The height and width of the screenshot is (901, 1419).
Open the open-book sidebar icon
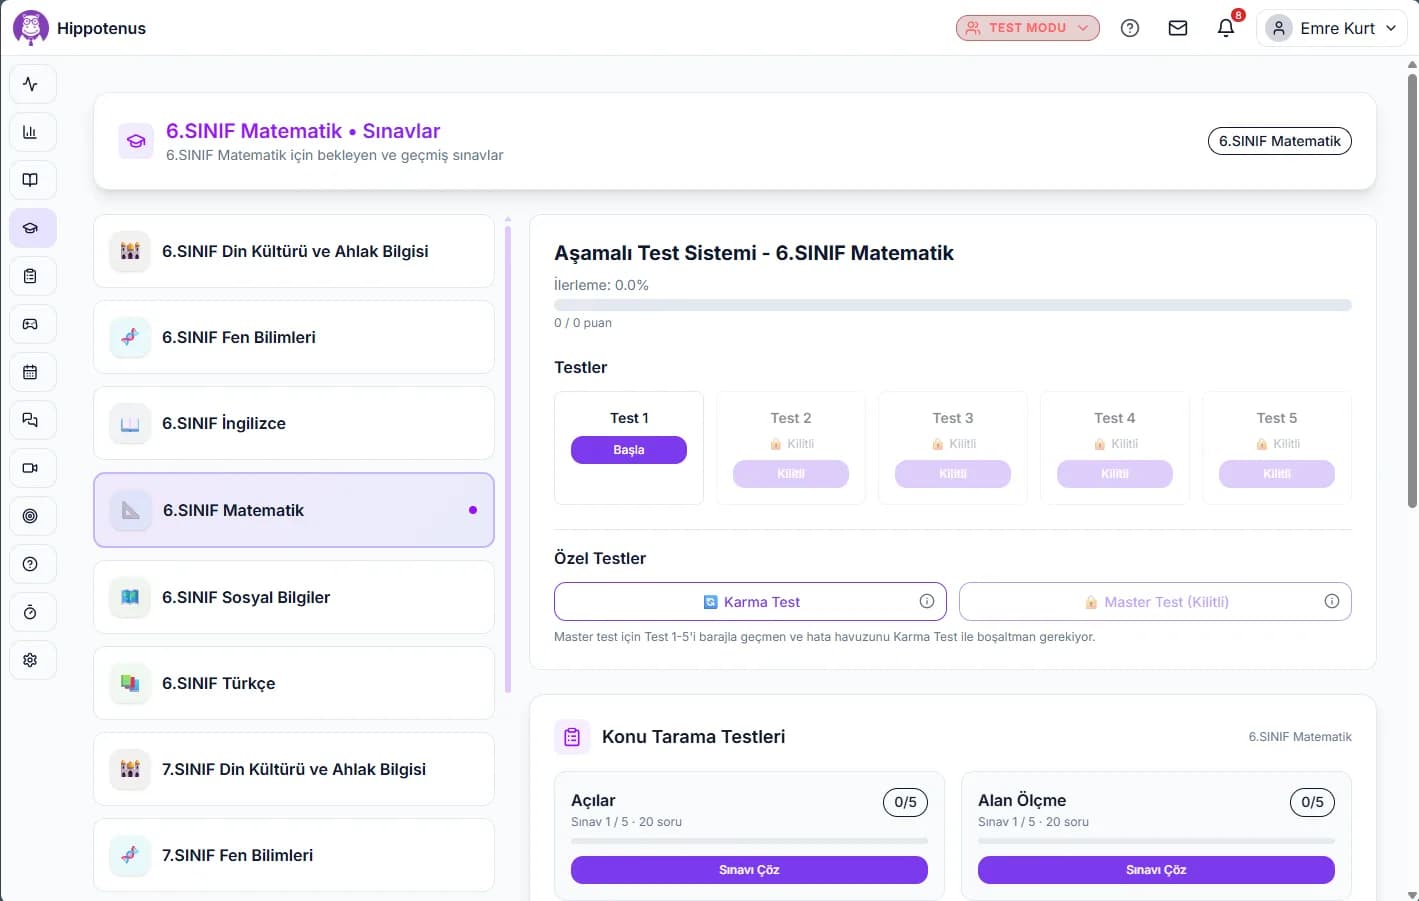(30, 180)
